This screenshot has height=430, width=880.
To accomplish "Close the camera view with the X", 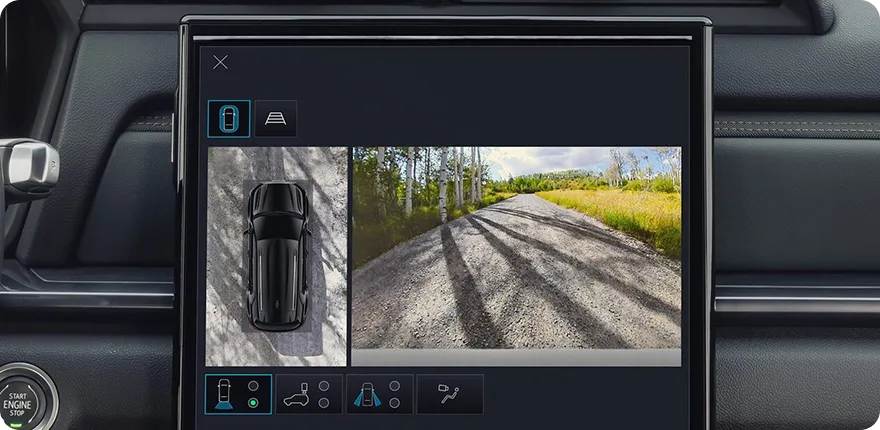I will 220,62.
